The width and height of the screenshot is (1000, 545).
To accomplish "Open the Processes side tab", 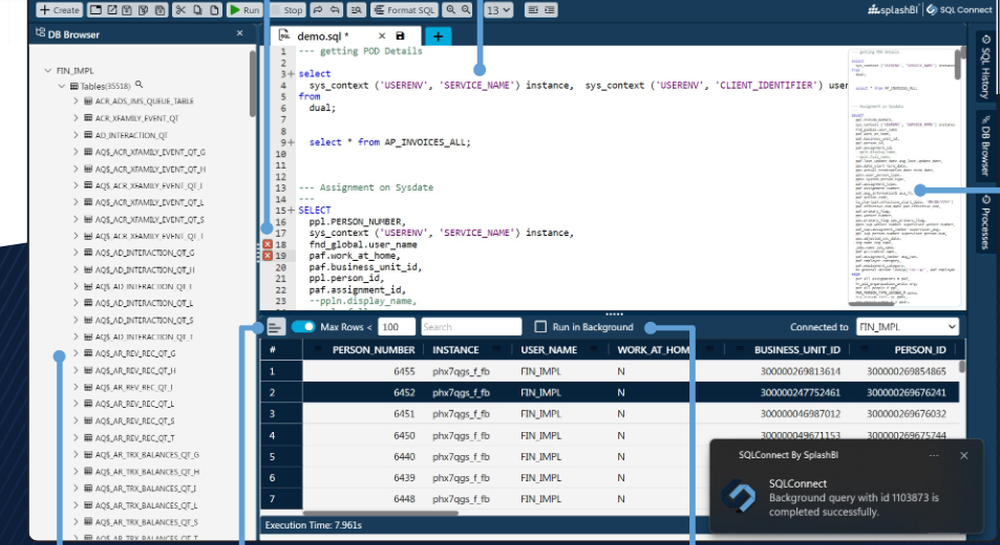I will pyautogui.click(x=985, y=221).
